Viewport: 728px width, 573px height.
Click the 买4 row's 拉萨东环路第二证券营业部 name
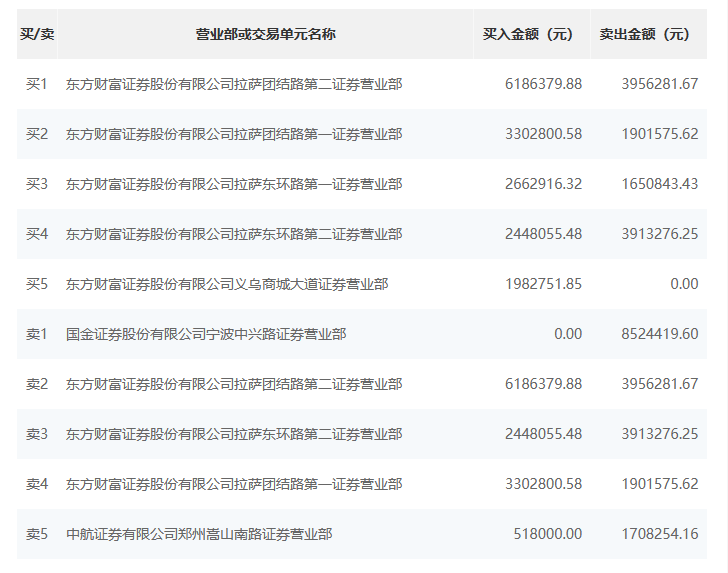tap(234, 234)
